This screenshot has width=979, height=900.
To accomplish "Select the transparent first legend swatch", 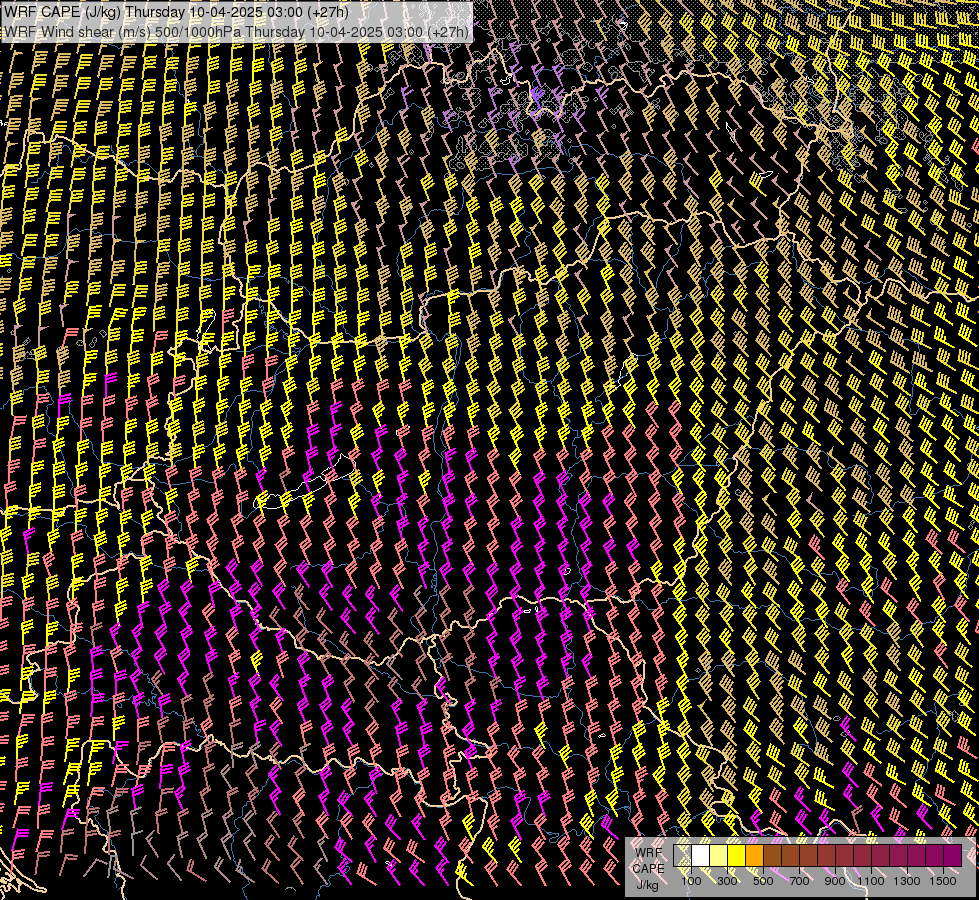I will coord(682,855).
